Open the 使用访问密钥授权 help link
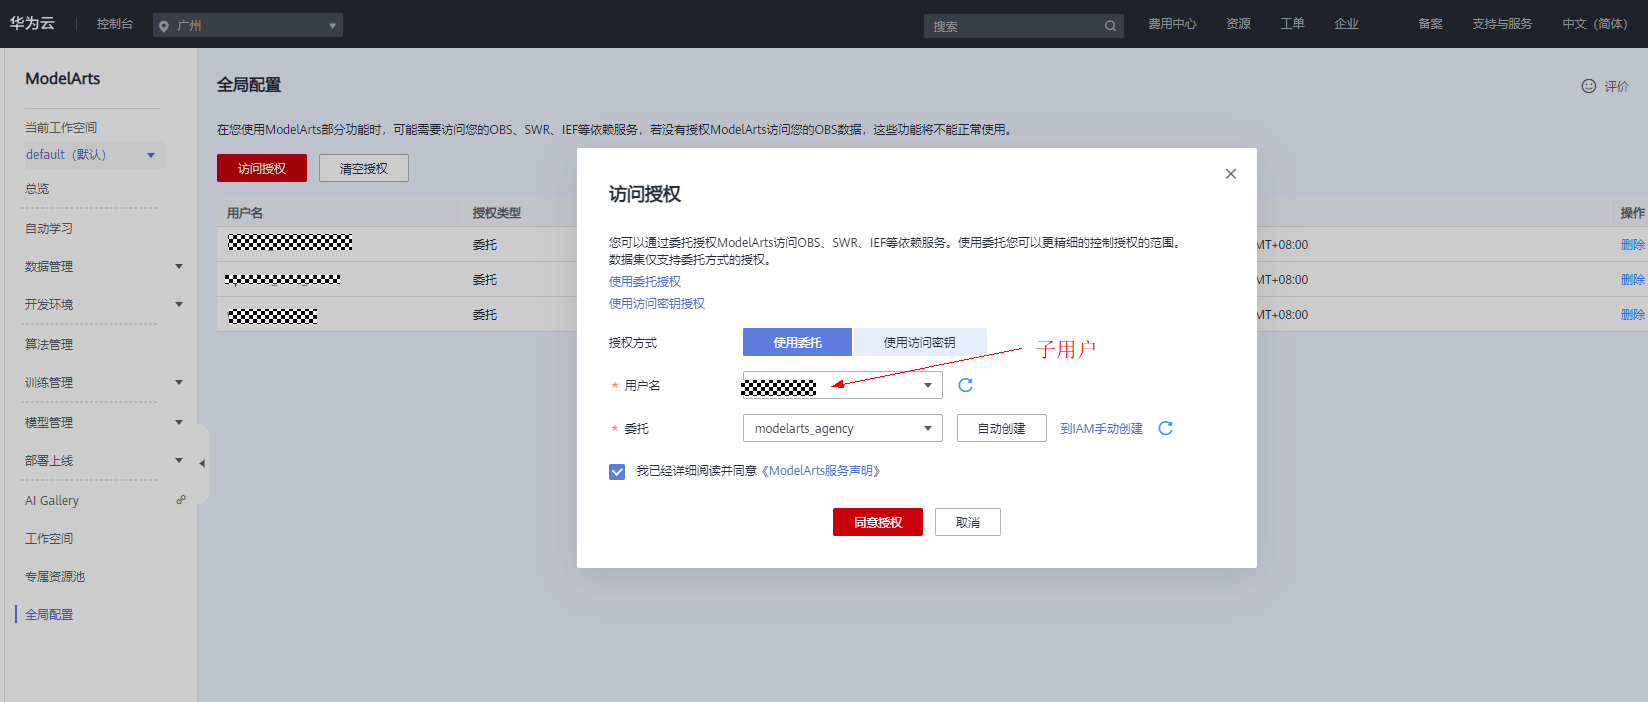 click(657, 303)
